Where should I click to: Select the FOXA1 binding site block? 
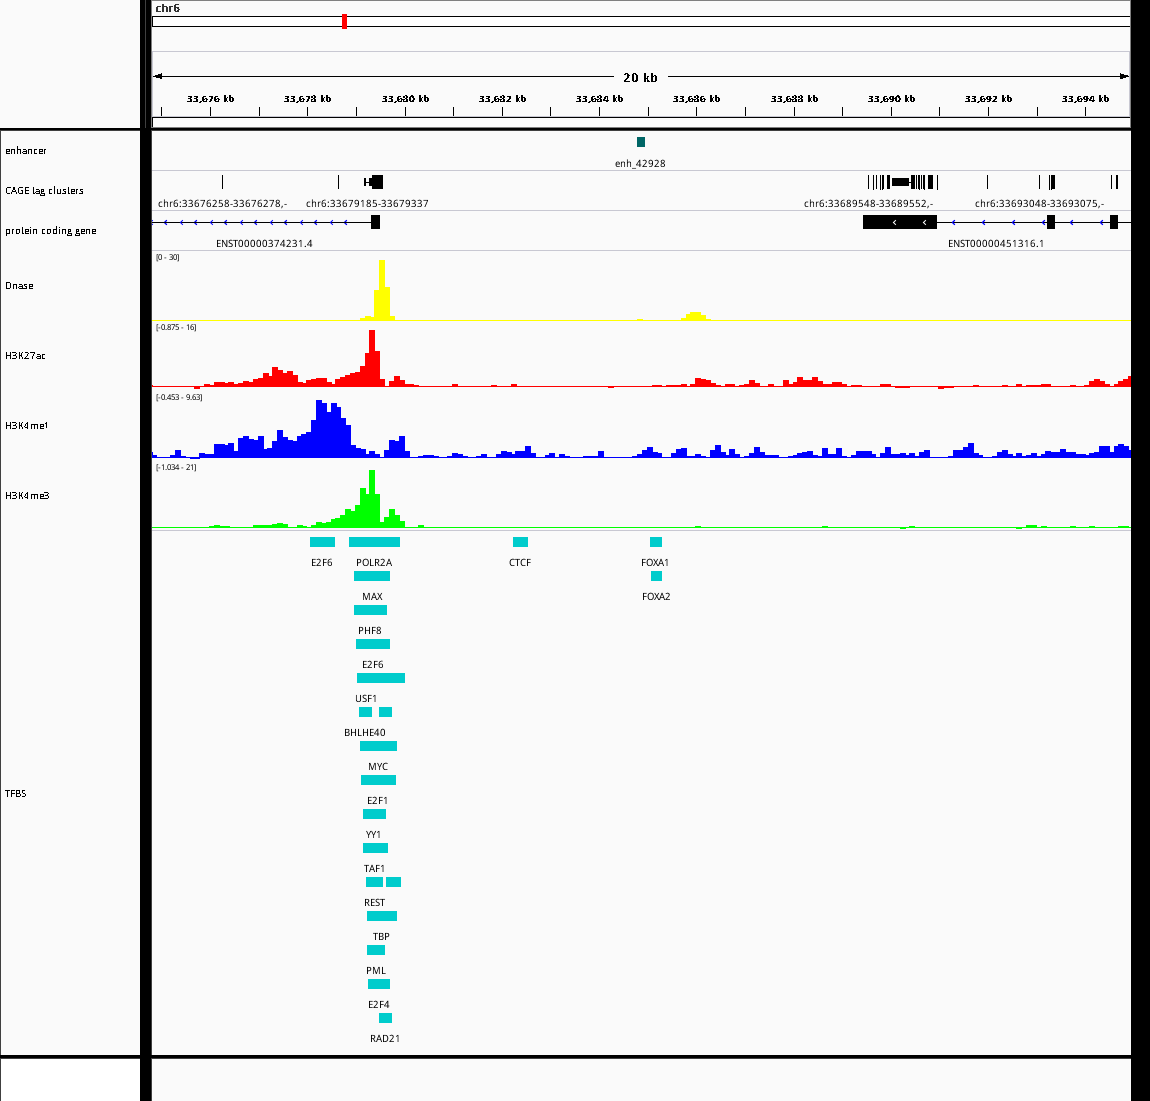(x=656, y=542)
